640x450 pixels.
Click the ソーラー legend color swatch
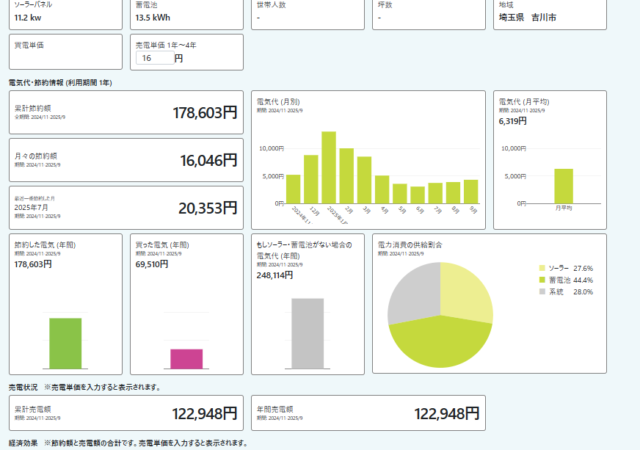pos(542,269)
